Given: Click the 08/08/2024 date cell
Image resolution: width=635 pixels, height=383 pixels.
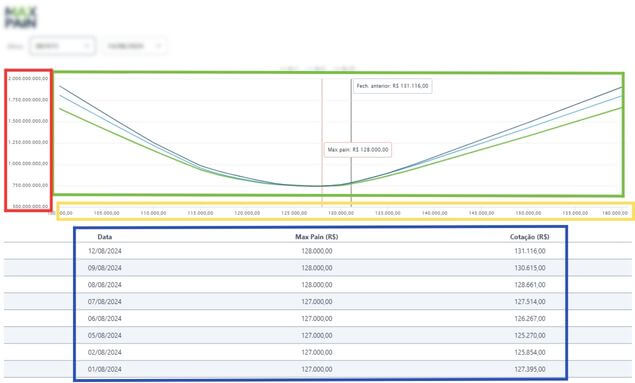Looking at the screenshot, I should 104,285.
